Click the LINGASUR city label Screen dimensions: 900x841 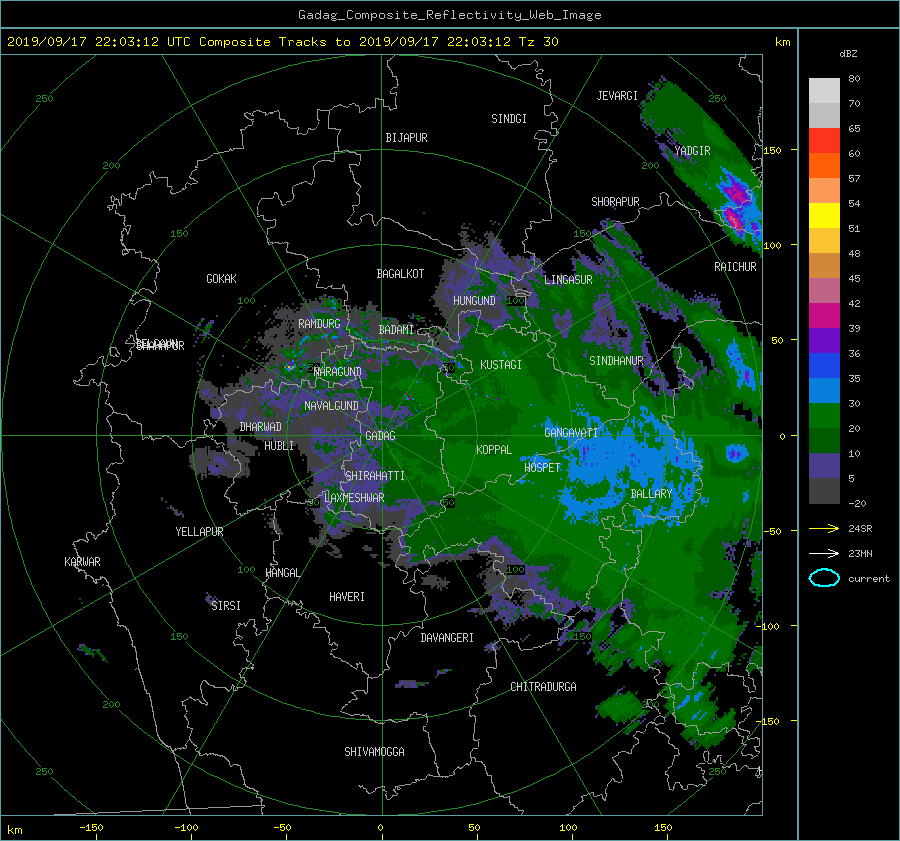point(568,280)
